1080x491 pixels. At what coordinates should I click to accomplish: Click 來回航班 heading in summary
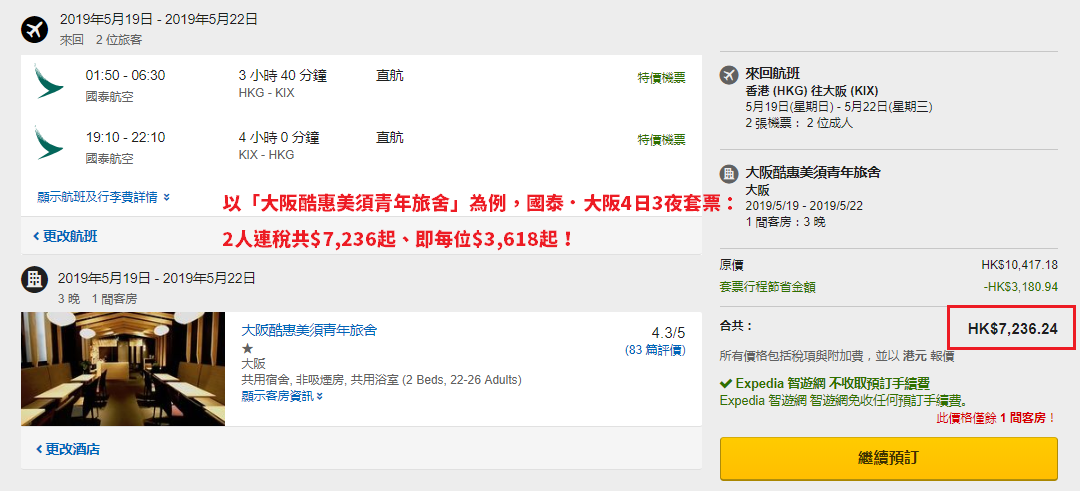pos(772,74)
